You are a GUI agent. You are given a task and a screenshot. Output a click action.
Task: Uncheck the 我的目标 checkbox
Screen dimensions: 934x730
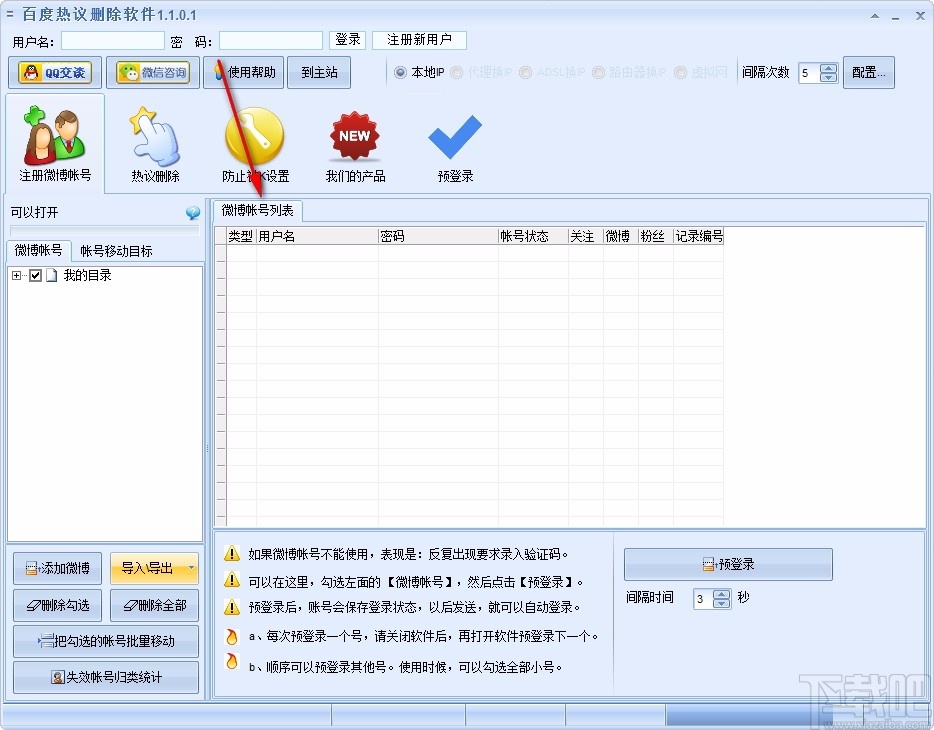tap(37, 275)
